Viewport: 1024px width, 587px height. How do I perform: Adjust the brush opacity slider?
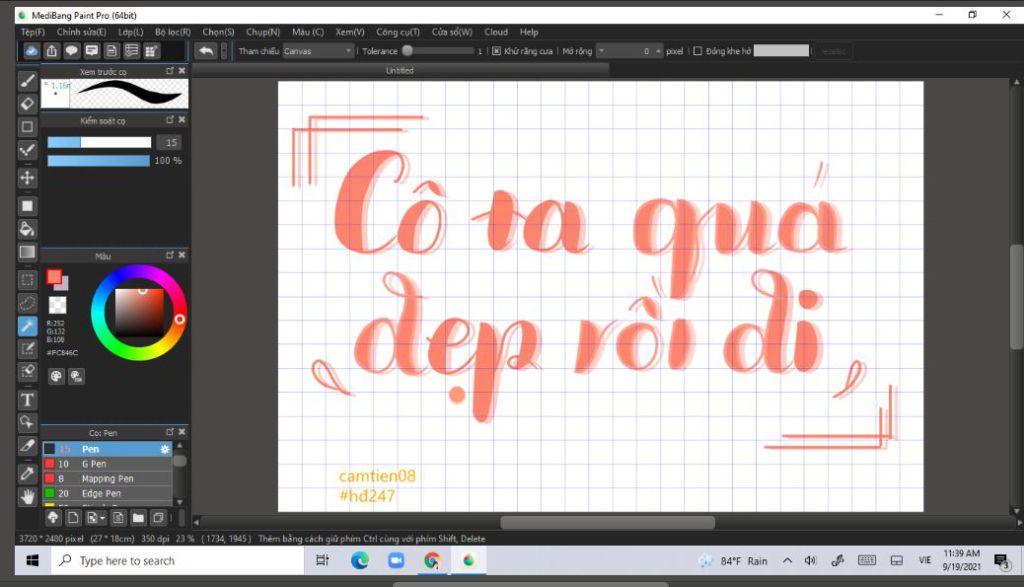[x=99, y=161]
